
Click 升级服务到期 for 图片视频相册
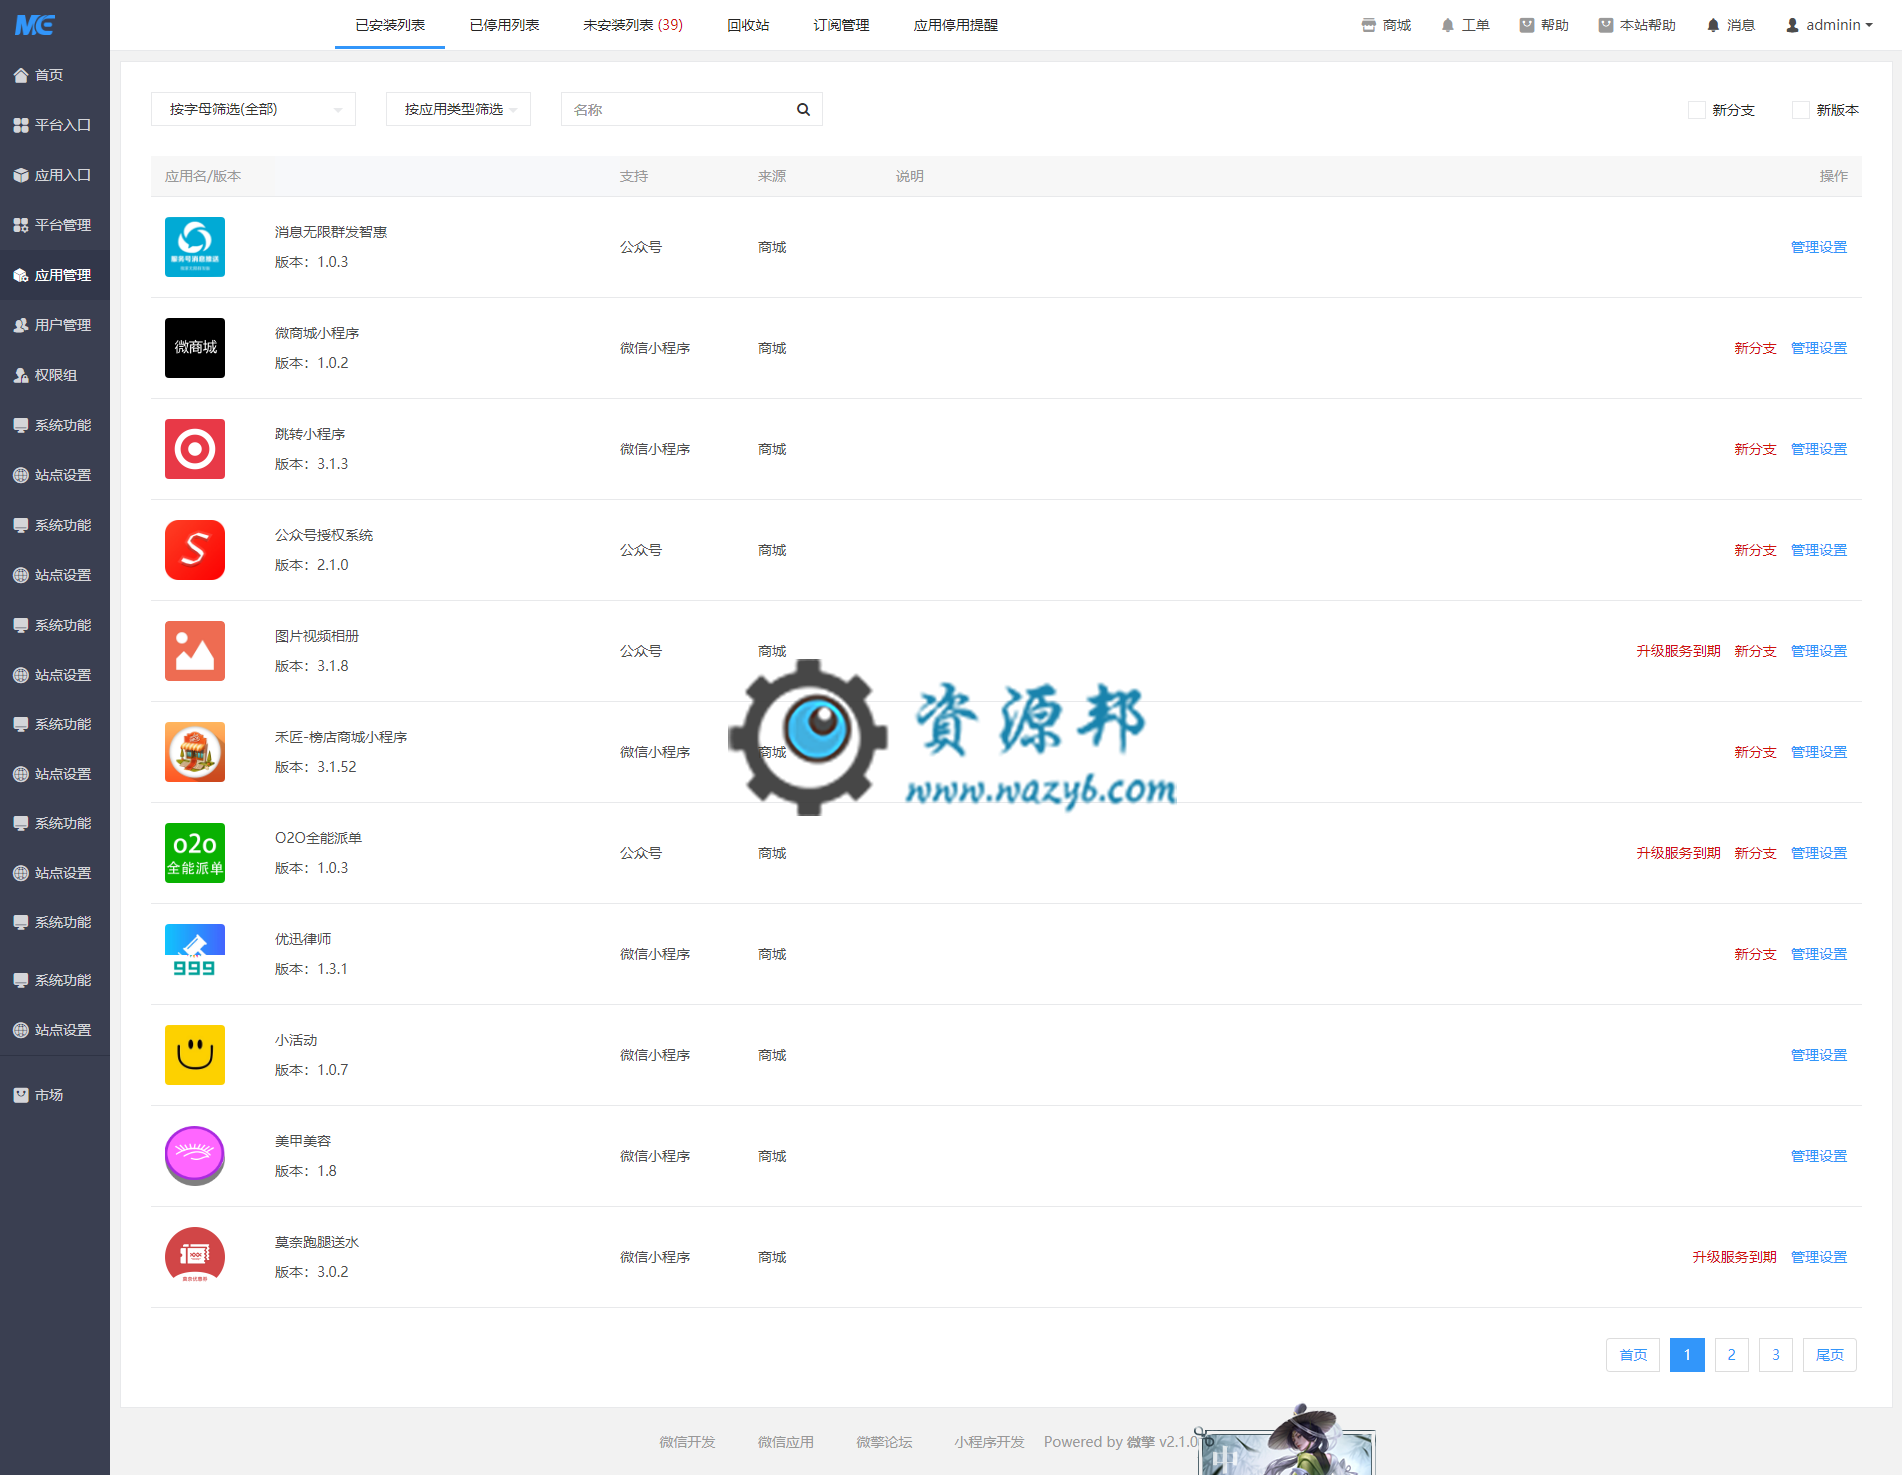coord(1678,651)
